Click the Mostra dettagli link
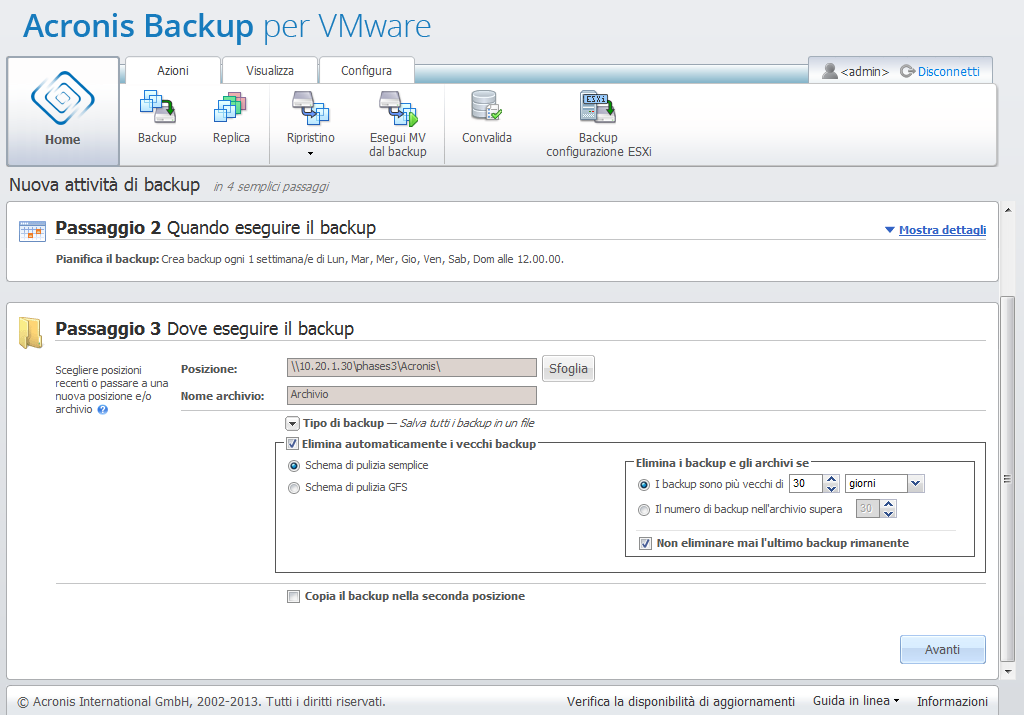1024x715 pixels. (942, 230)
